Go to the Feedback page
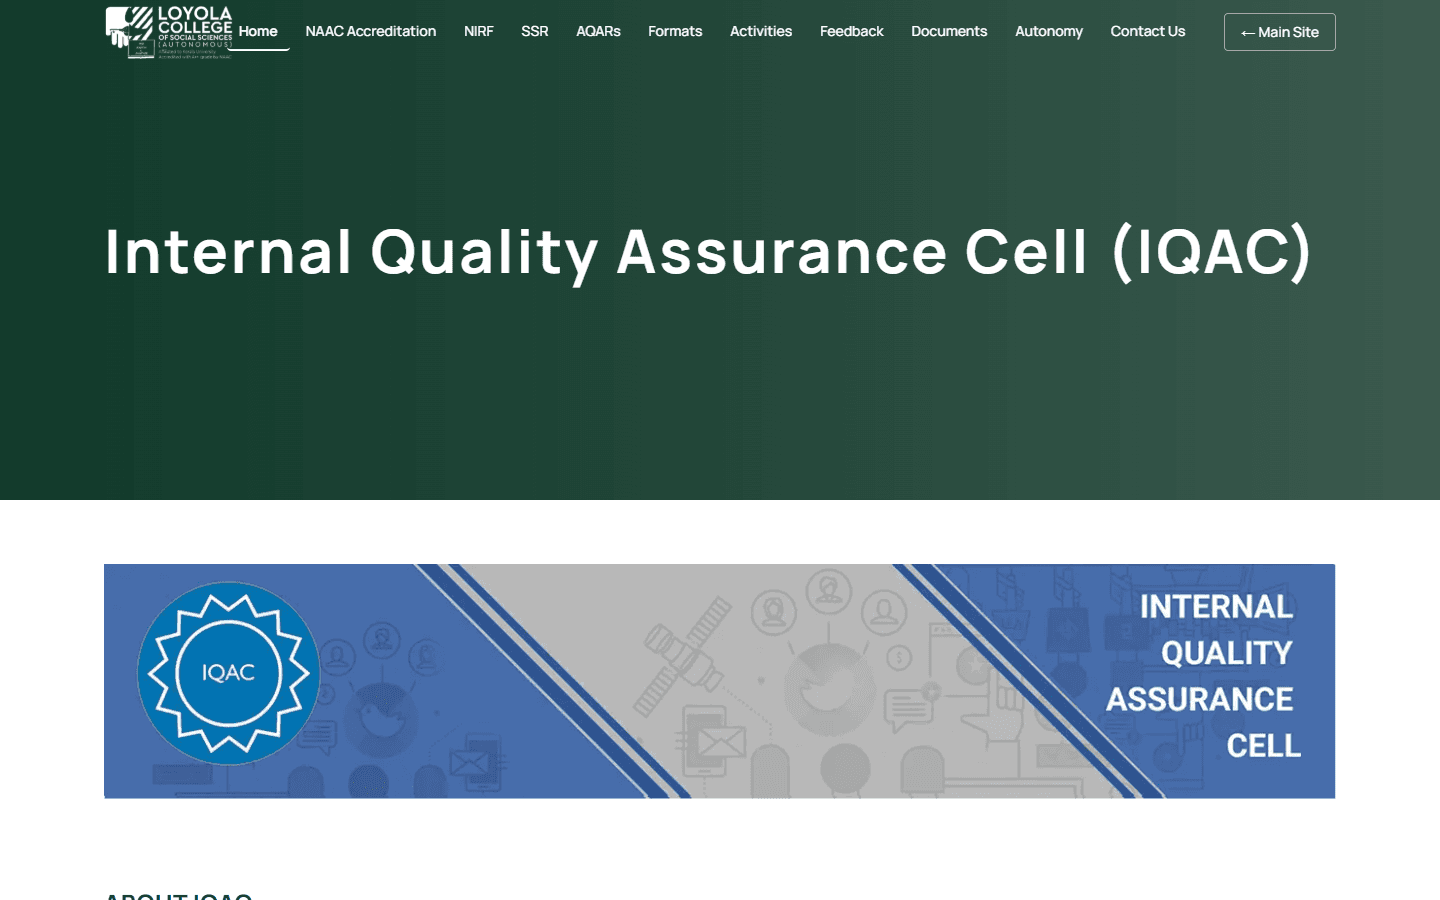The image size is (1440, 900). coord(852,31)
